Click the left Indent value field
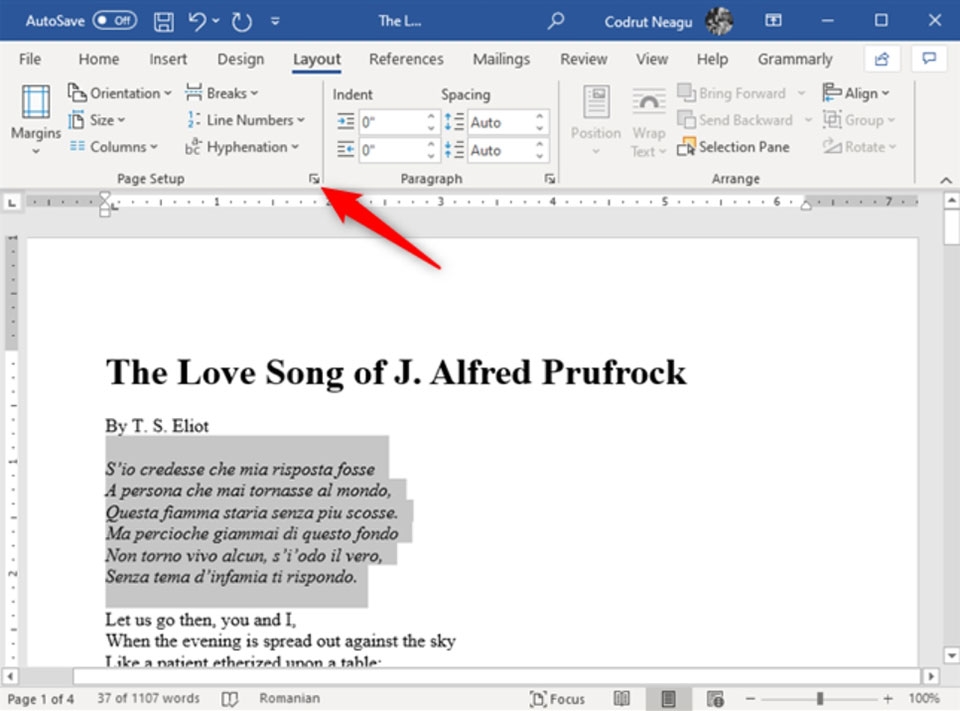Image resolution: width=960 pixels, height=711 pixels. 392,122
